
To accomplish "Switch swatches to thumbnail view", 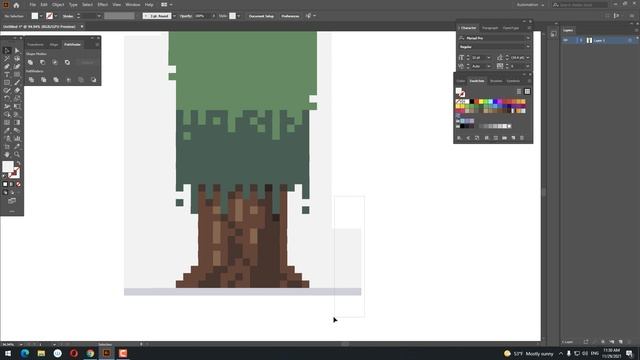I will click(527, 91).
